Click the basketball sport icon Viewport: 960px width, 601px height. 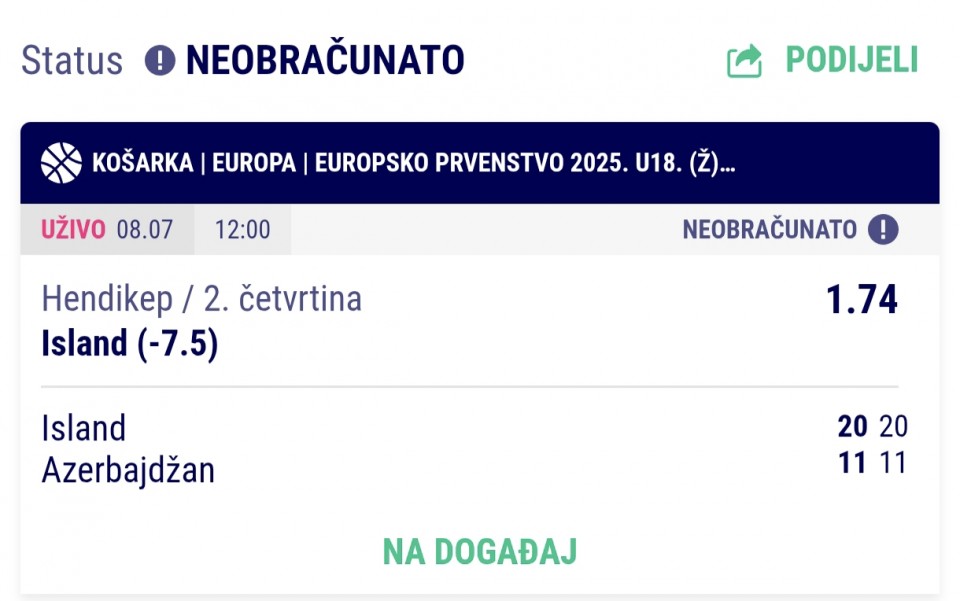click(x=61, y=163)
